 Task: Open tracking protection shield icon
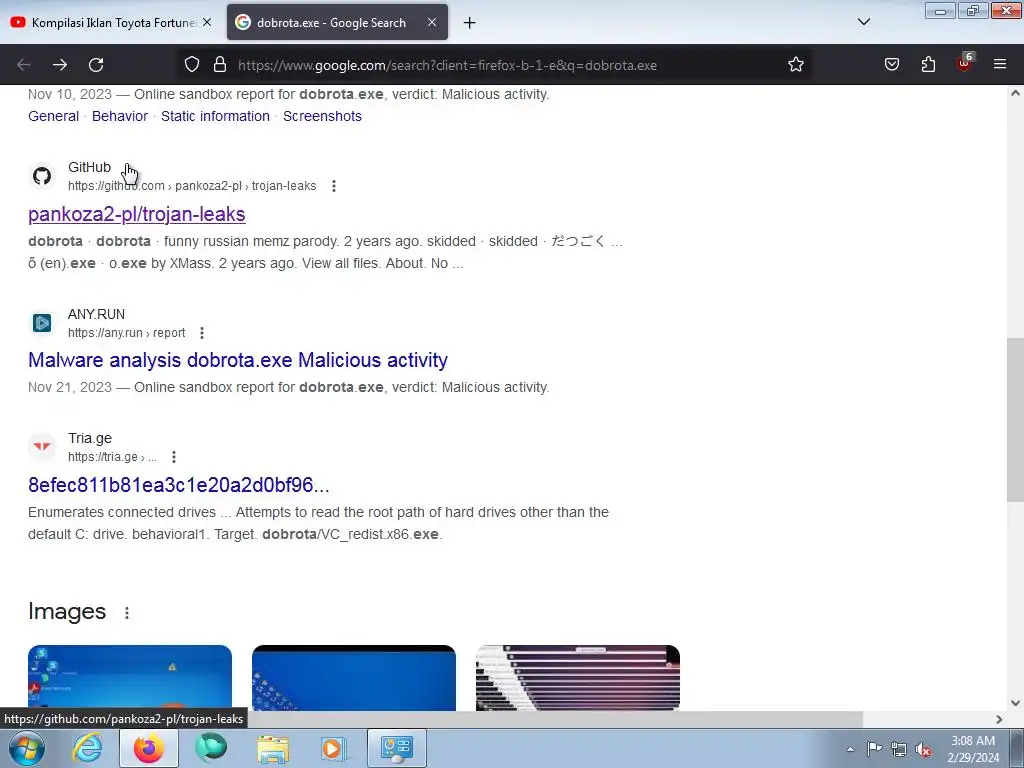(191, 65)
